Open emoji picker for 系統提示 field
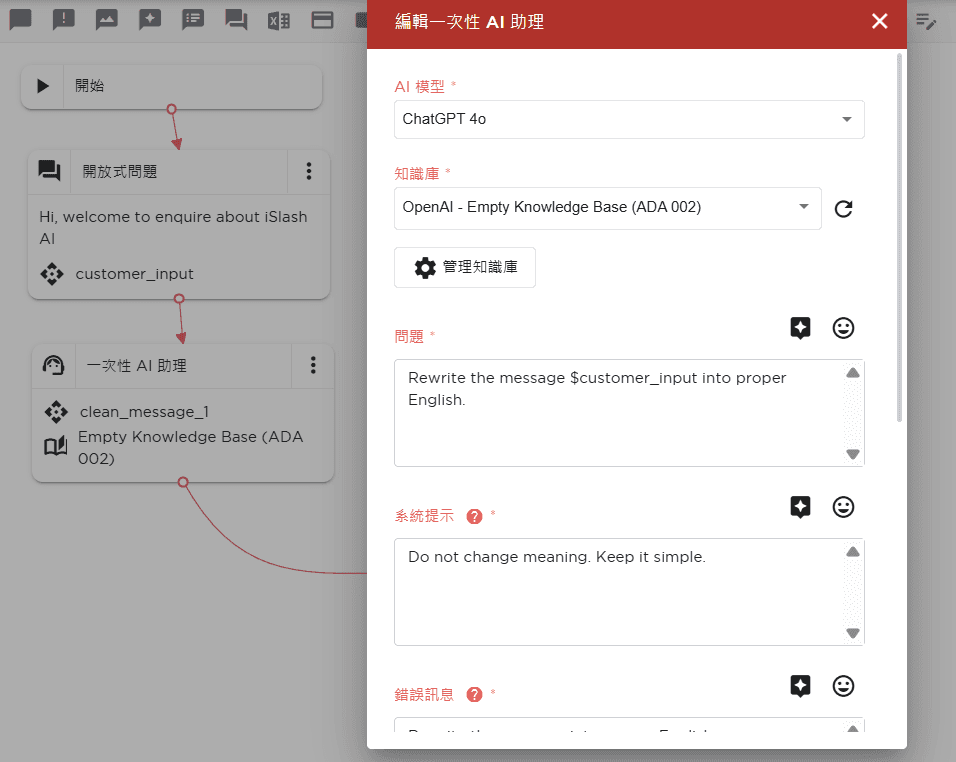Viewport: 956px width, 762px height. click(x=844, y=507)
